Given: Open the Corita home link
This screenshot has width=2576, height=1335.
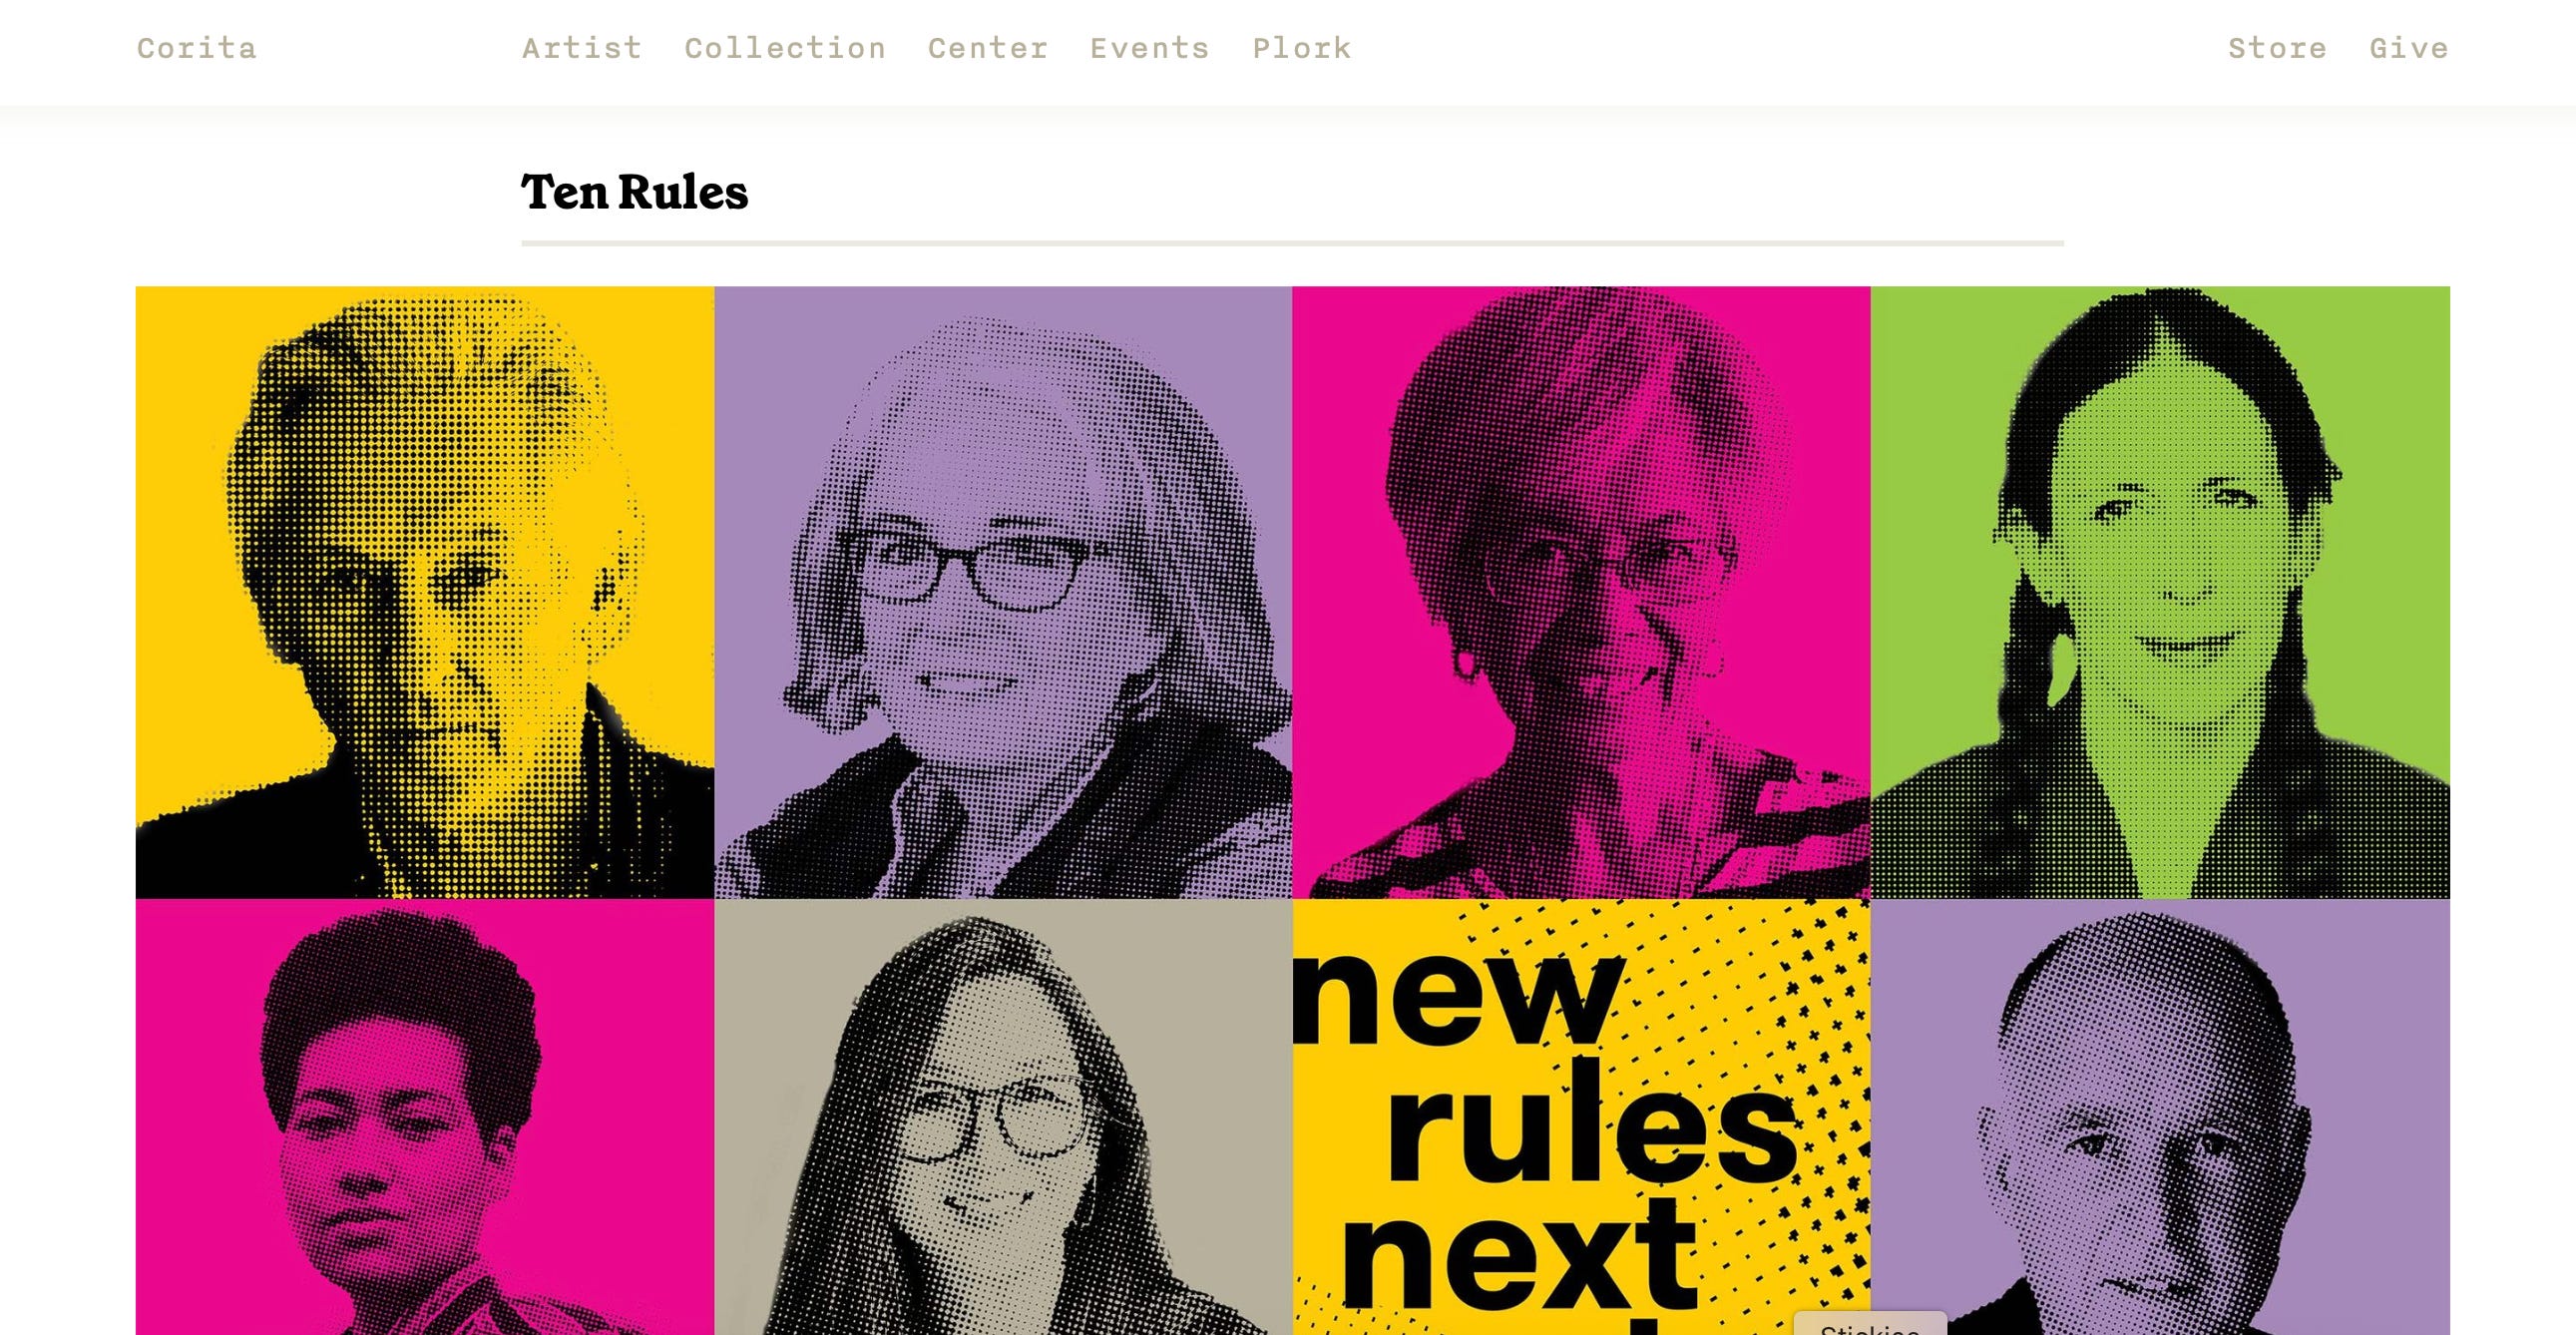Looking at the screenshot, I should pyautogui.click(x=197, y=48).
